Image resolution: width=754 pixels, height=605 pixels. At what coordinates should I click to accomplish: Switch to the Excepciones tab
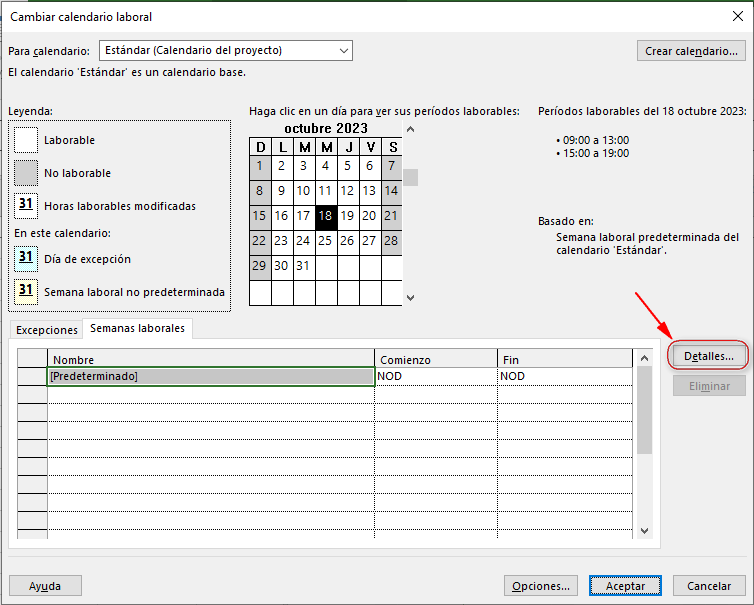[x=46, y=329]
